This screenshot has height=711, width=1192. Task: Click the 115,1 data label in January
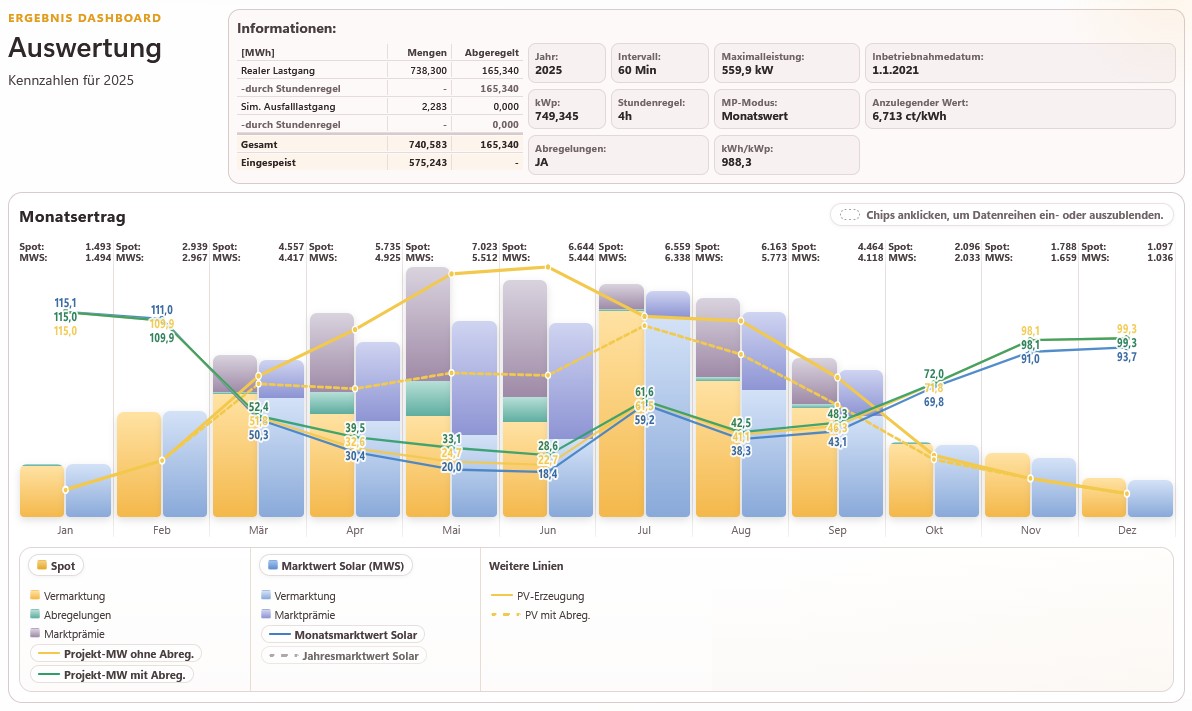(x=65, y=303)
